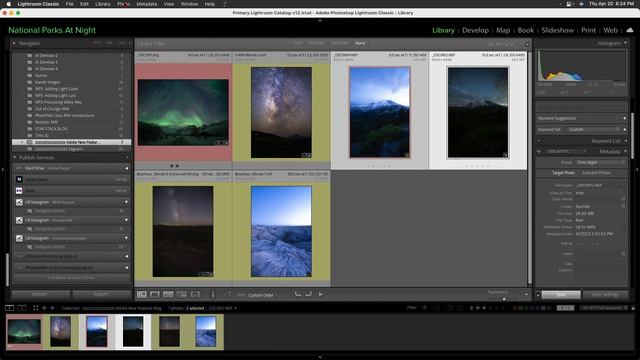
Task: Click second window display icon in filmstrip bar
Action: click(x=22, y=308)
